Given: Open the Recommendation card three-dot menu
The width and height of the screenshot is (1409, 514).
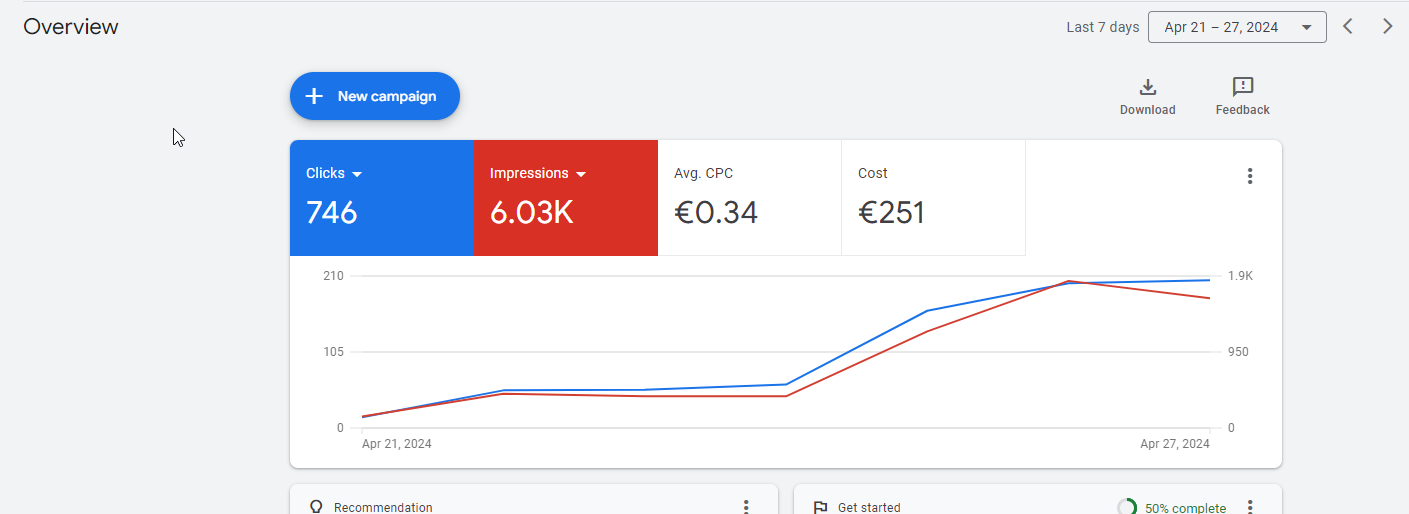Looking at the screenshot, I should [x=746, y=507].
